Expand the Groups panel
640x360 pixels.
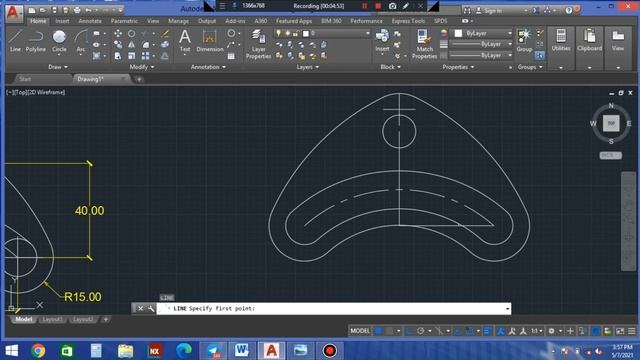[530, 67]
